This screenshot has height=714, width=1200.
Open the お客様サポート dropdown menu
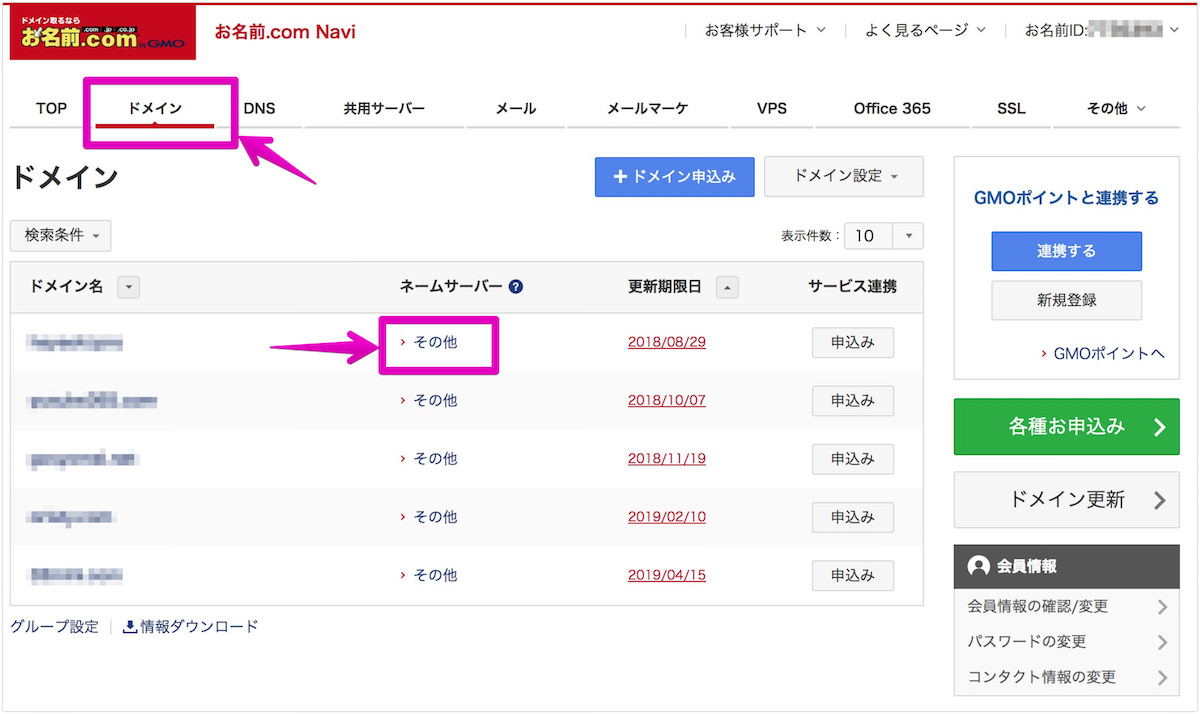tap(766, 30)
